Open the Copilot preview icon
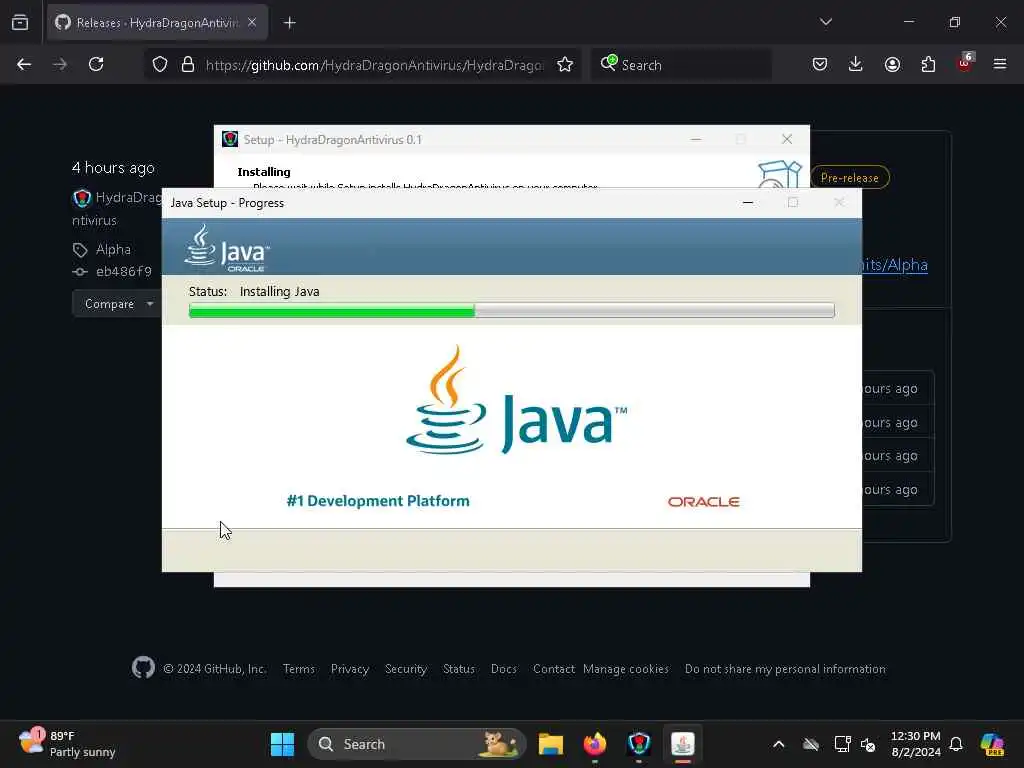Screen dimensions: 1024x768 pyautogui.click(x=992, y=744)
